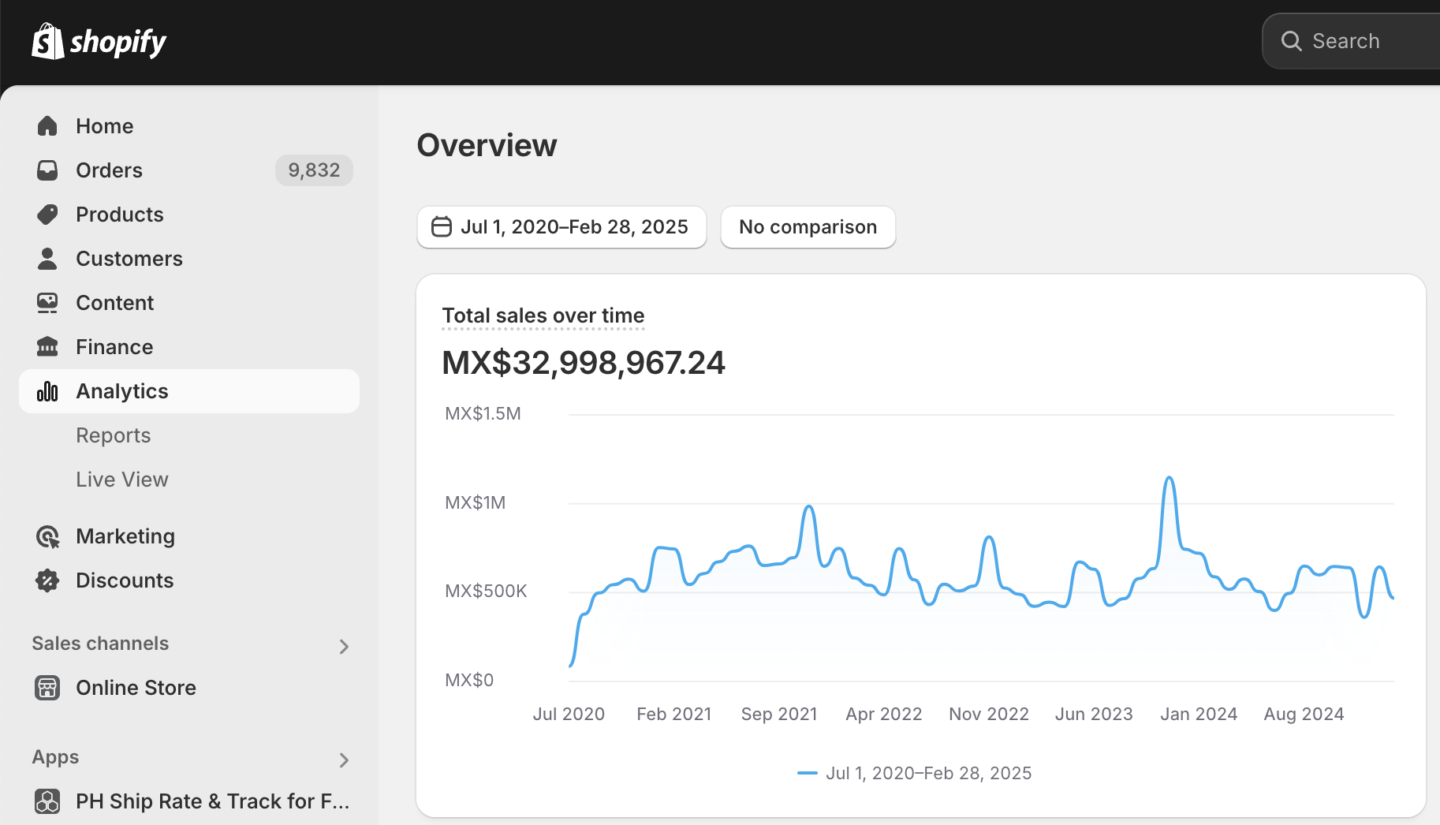Click the Marketing target icon
The width and height of the screenshot is (1440, 825).
(x=47, y=536)
